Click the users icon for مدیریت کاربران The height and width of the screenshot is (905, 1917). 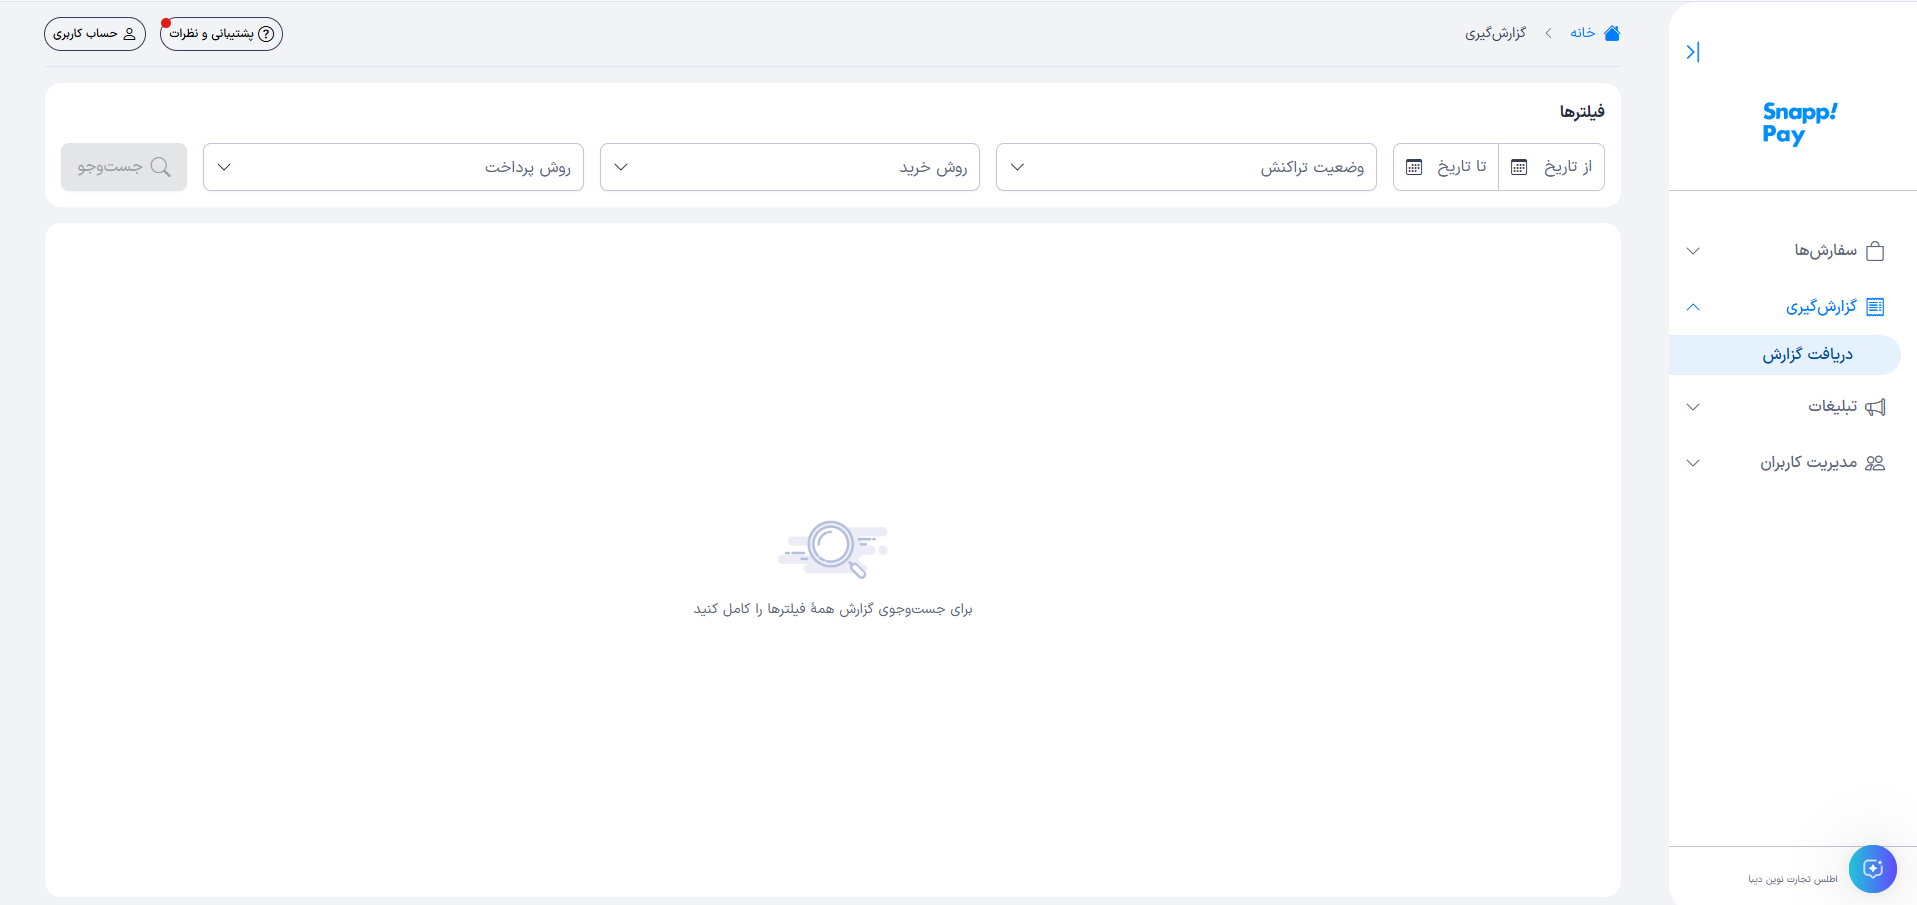(1875, 463)
